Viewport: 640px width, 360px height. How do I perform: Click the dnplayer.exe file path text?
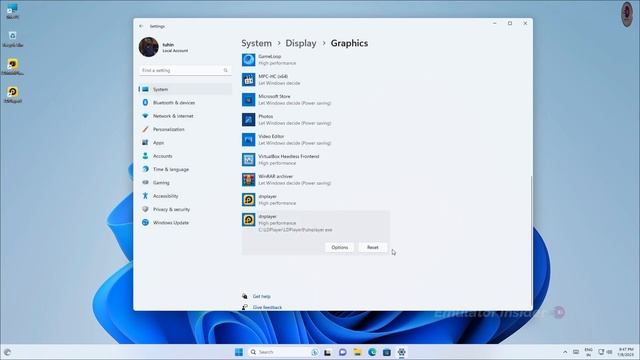click(x=295, y=230)
